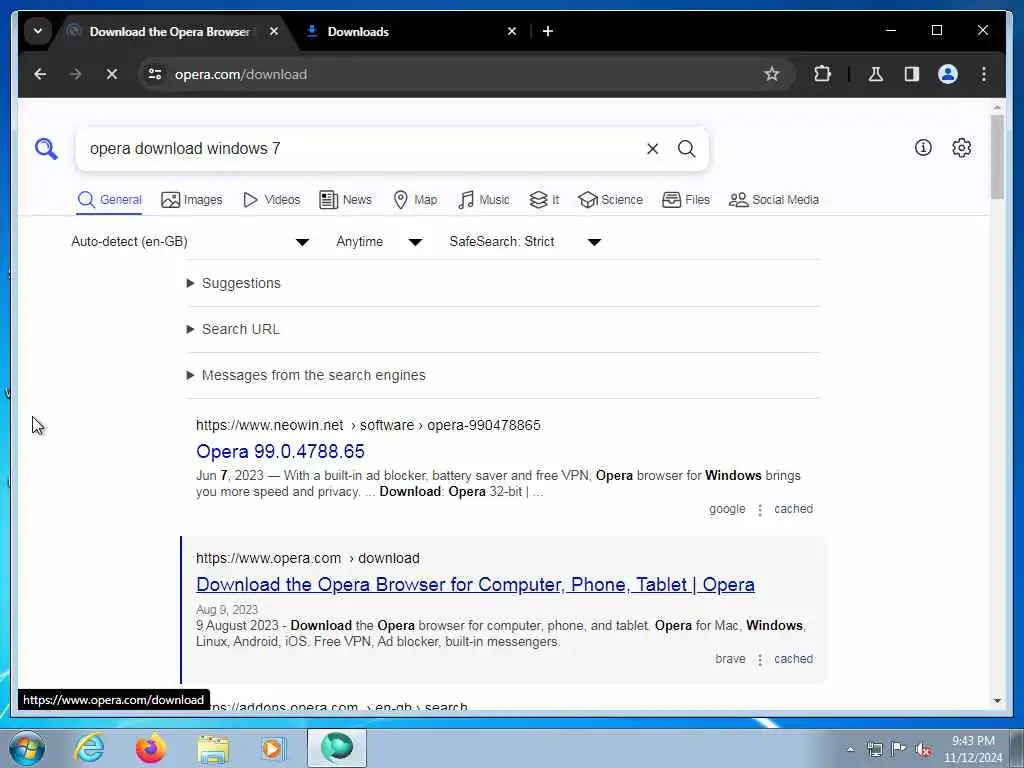
Task: Open the Chrome three-dot menu
Action: [984, 74]
